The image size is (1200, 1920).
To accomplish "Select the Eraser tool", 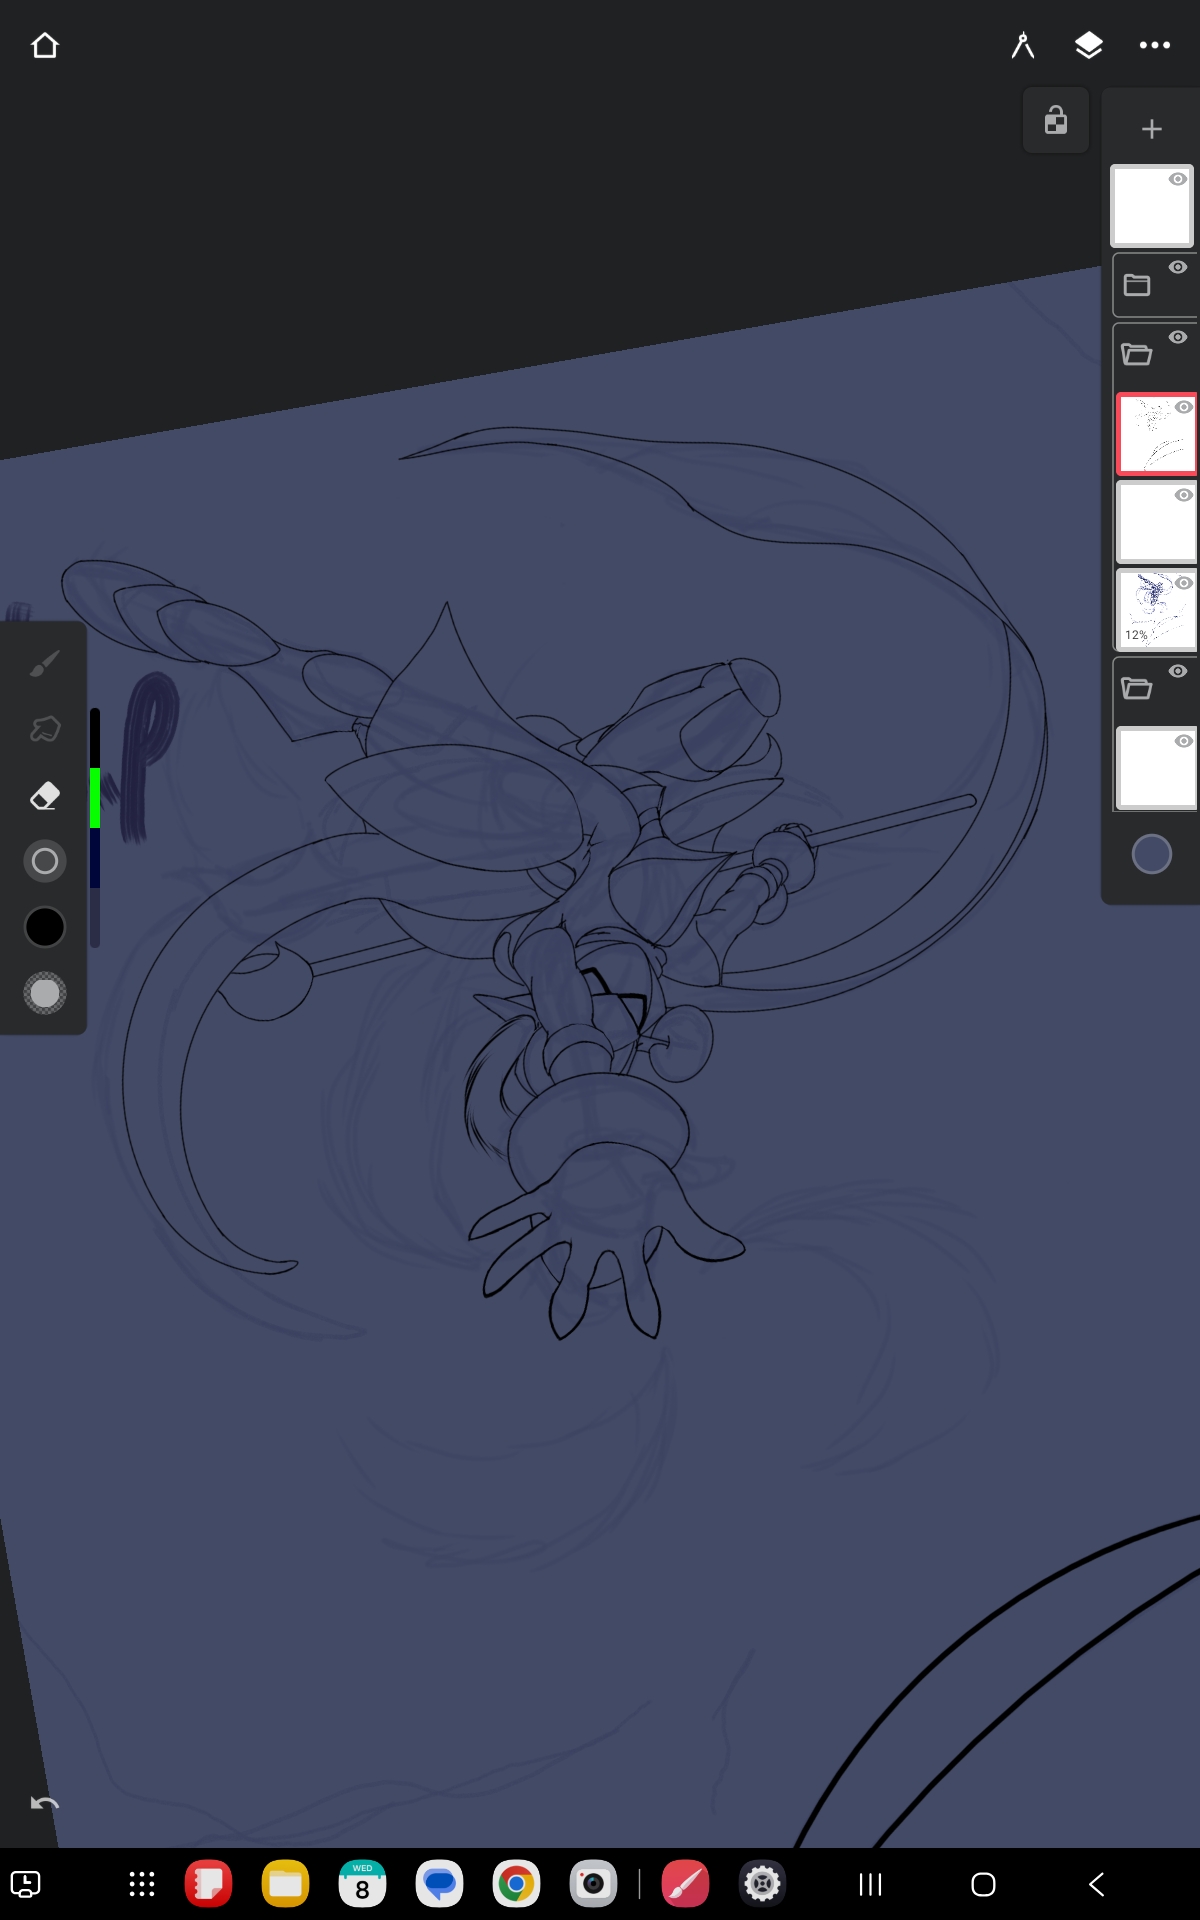I will click(45, 796).
